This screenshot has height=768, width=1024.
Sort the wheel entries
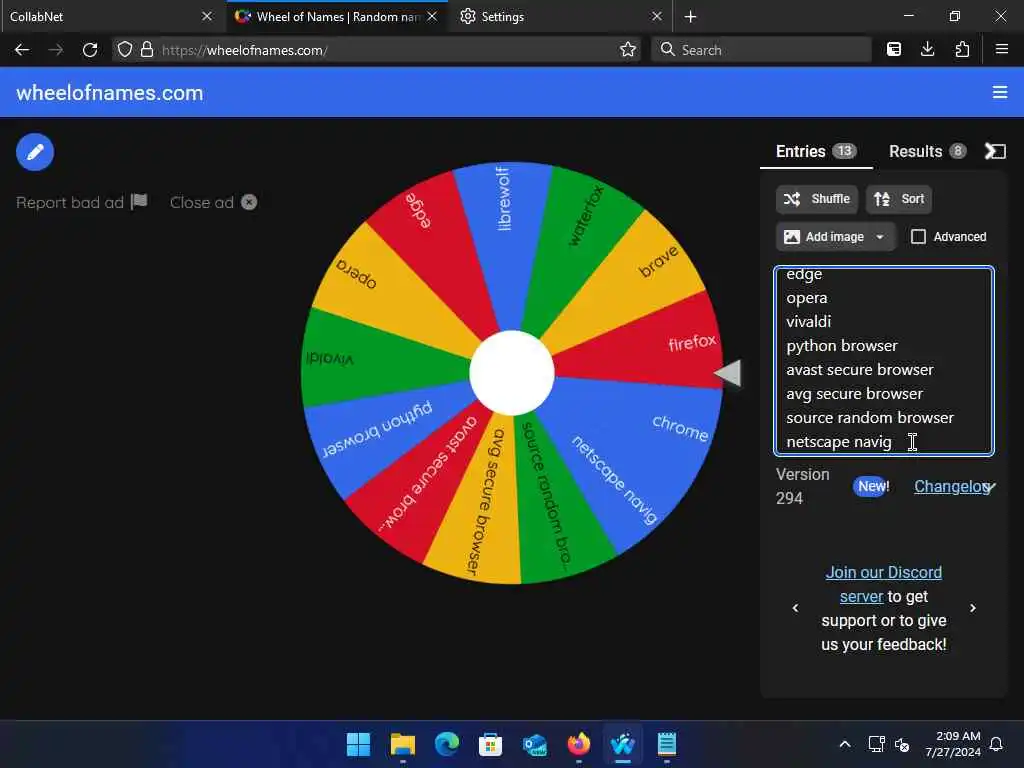(899, 199)
